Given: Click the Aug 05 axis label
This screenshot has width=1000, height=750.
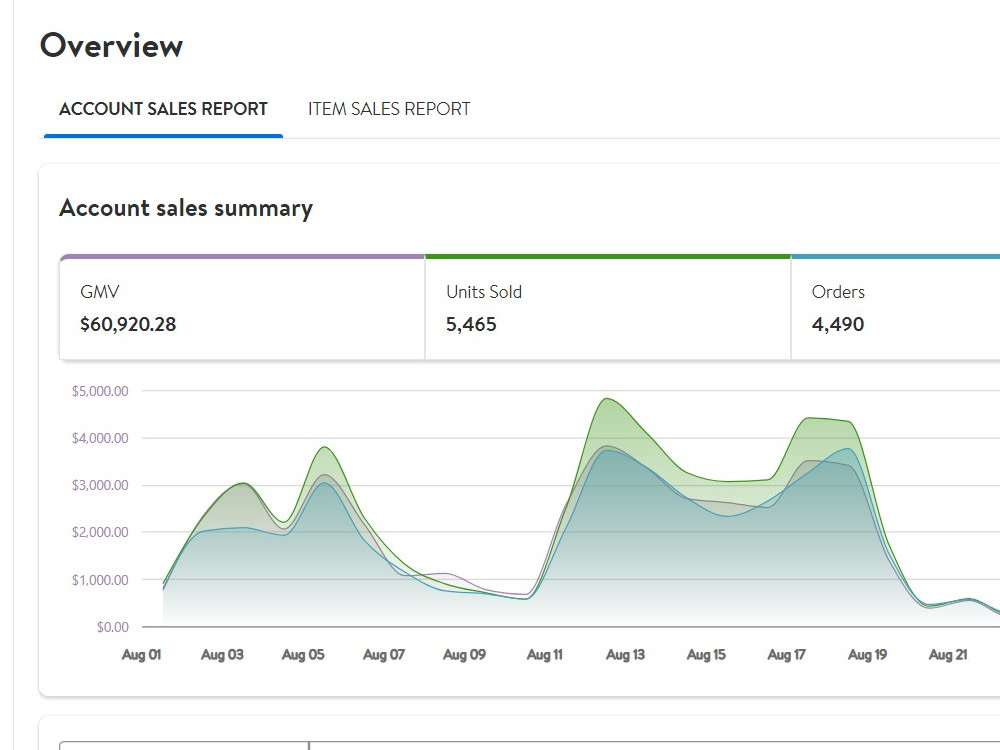Looking at the screenshot, I should click(303, 654).
